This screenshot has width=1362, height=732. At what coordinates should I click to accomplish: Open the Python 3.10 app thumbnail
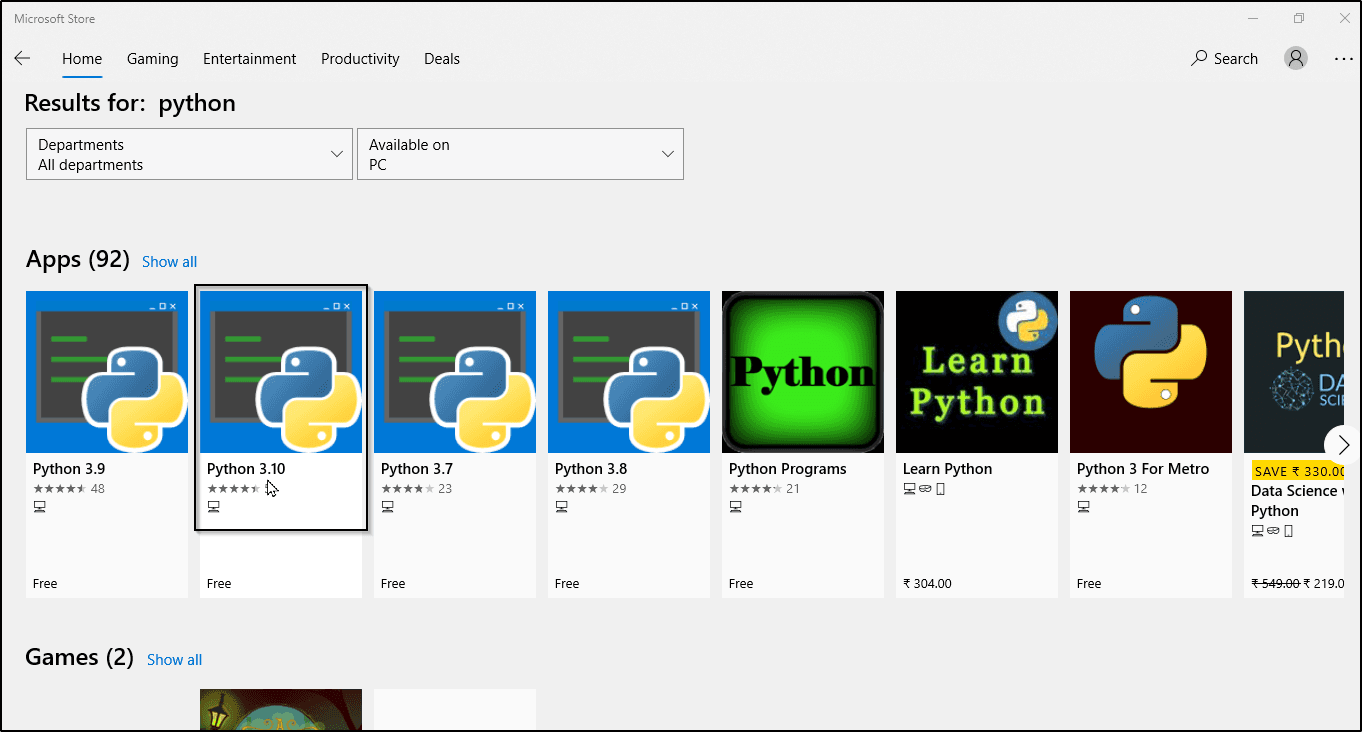pos(281,372)
